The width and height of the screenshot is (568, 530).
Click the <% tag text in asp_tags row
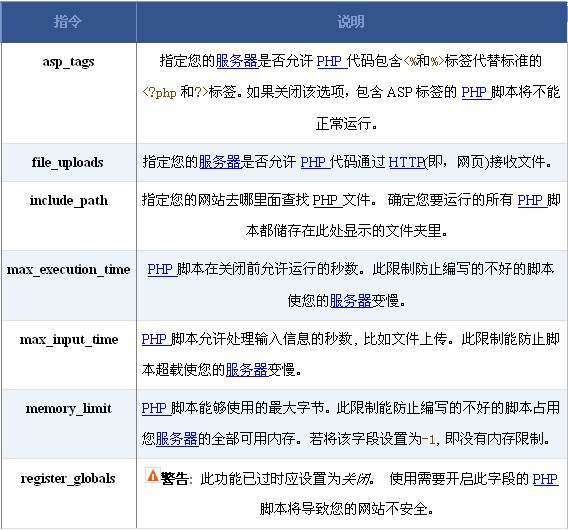[x=409, y=61]
